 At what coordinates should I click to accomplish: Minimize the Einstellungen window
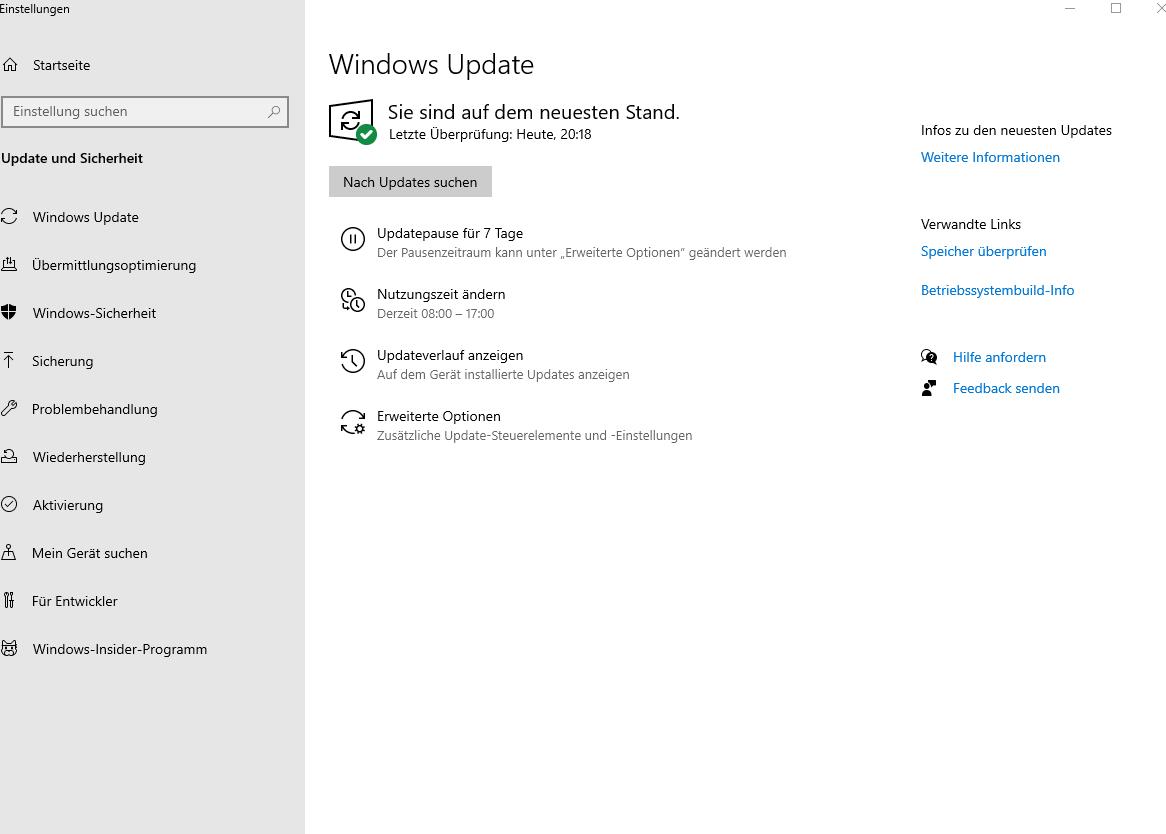(x=1070, y=8)
